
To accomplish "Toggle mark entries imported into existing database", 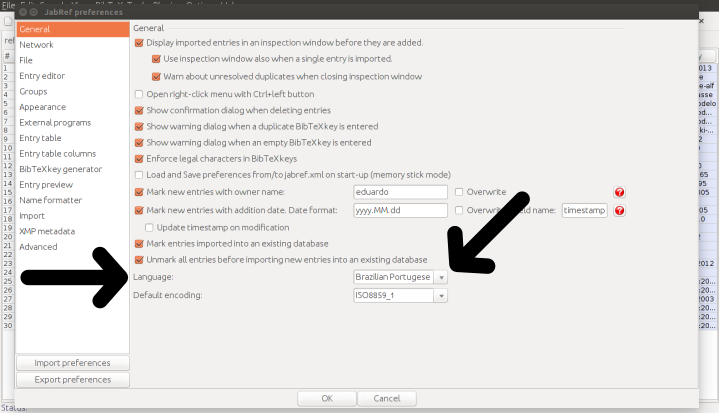I will (x=139, y=244).
